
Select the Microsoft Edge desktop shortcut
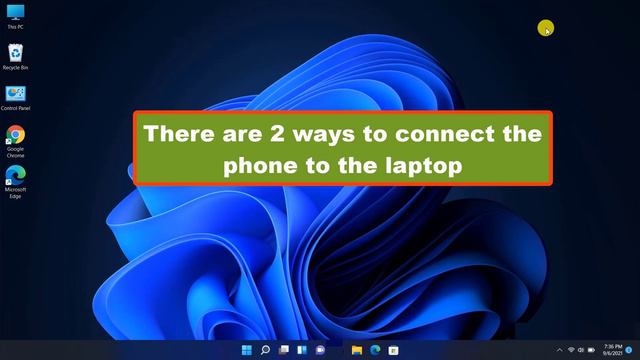[16, 182]
